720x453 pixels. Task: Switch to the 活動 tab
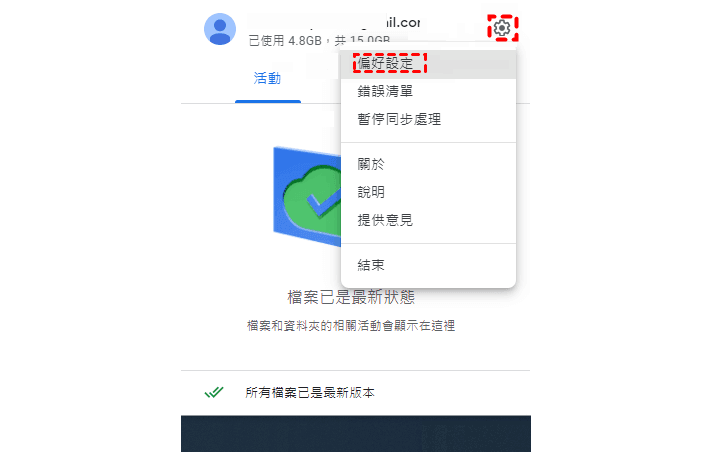pyautogui.click(x=267, y=78)
